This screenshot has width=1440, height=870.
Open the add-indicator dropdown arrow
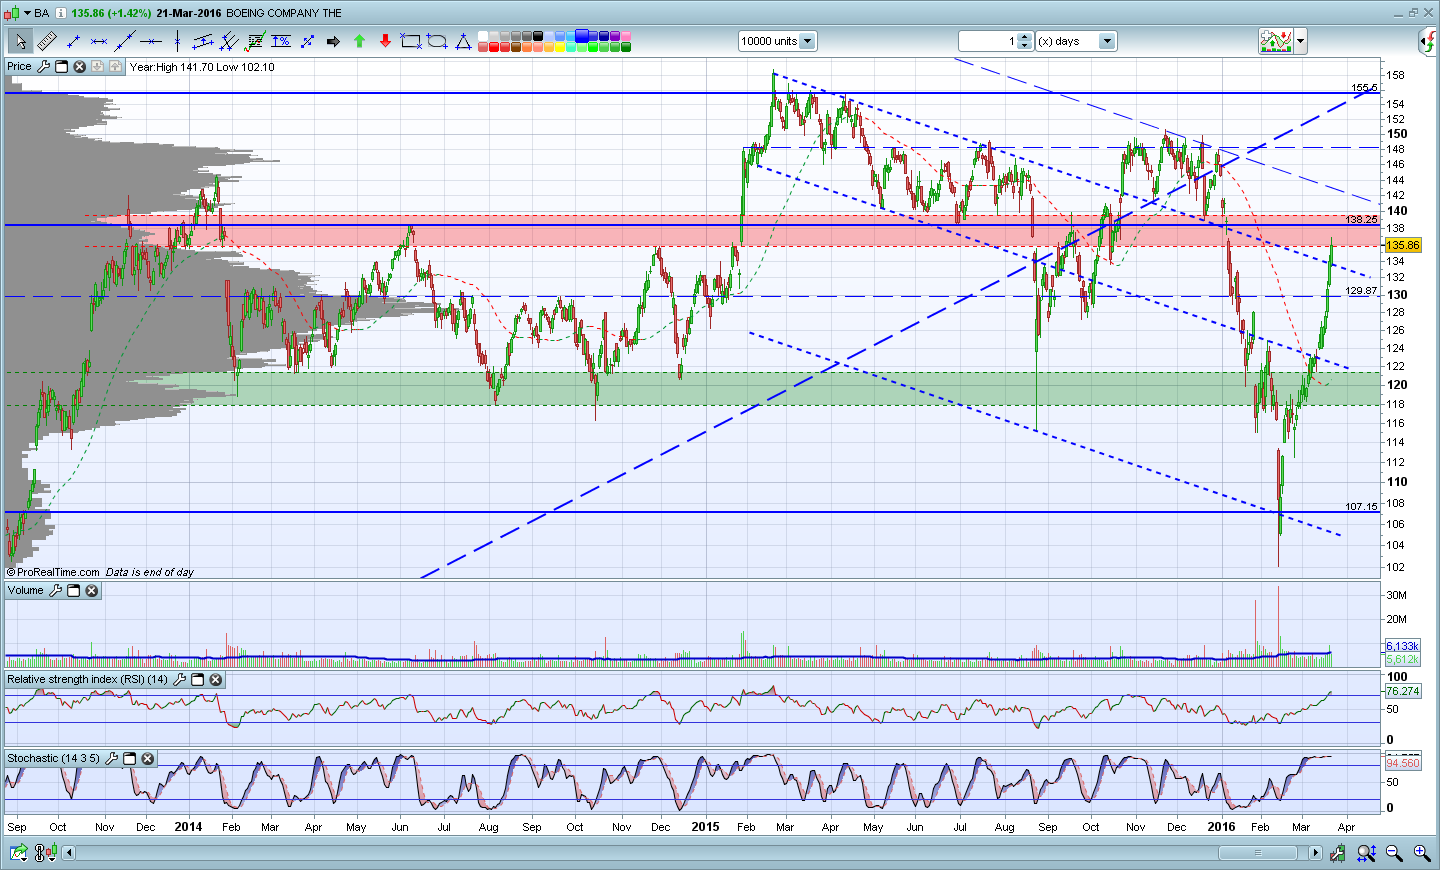click(x=1301, y=41)
